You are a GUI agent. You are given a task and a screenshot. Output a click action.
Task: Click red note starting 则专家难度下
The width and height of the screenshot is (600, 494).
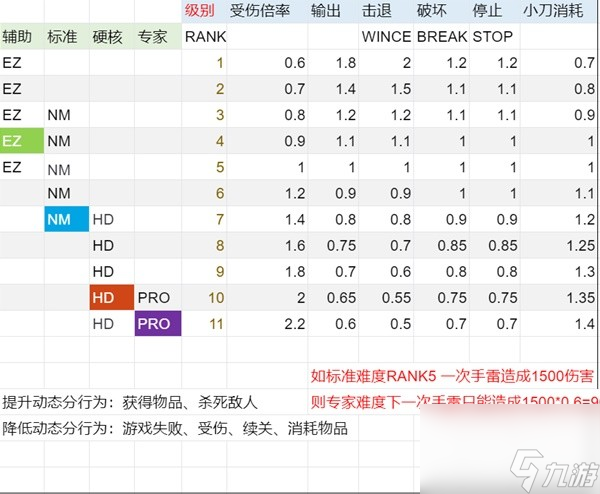tap(453, 401)
